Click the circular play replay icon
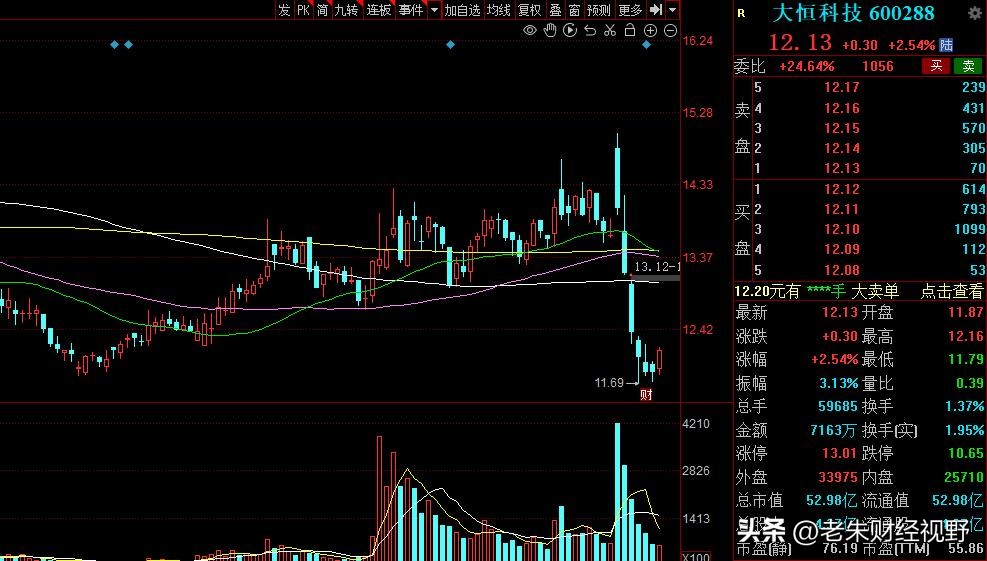The height and width of the screenshot is (561, 987). pyautogui.click(x=570, y=30)
